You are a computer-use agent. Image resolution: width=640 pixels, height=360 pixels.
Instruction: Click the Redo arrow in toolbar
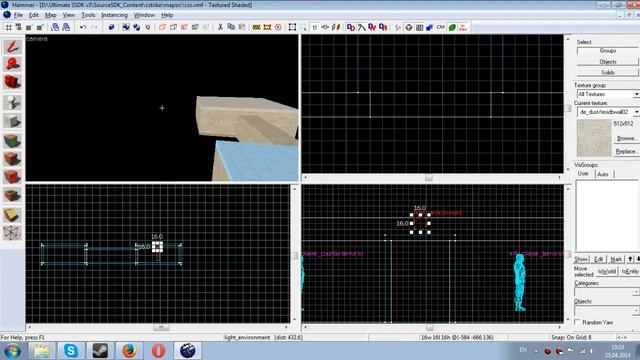94,27
